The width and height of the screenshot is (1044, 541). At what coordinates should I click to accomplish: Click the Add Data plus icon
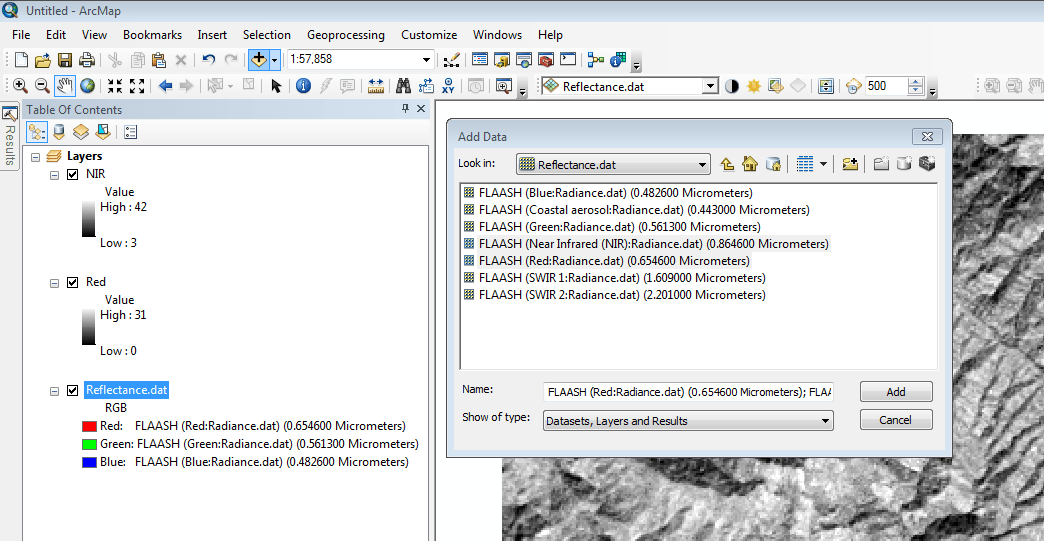(258, 60)
